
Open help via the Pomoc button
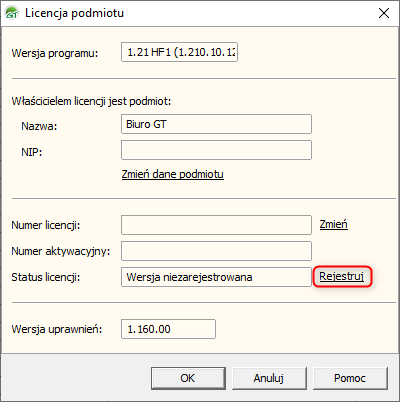[350, 378]
